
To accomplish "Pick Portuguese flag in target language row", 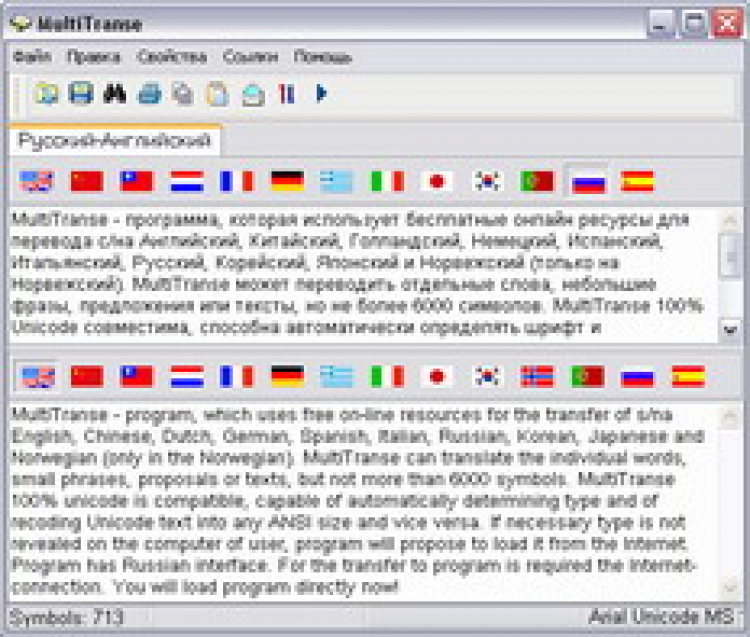I will tap(588, 376).
